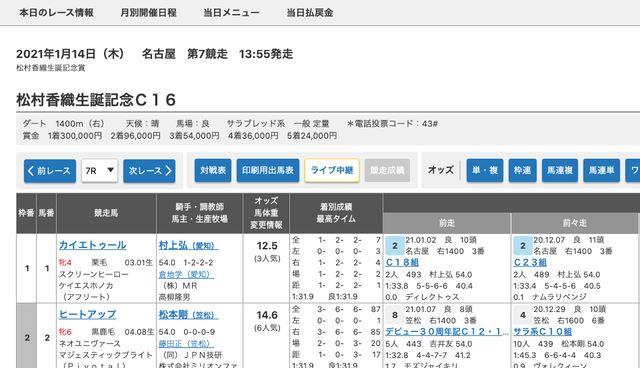
Task: Open the 7R race number dropdown
Action: tap(100, 171)
